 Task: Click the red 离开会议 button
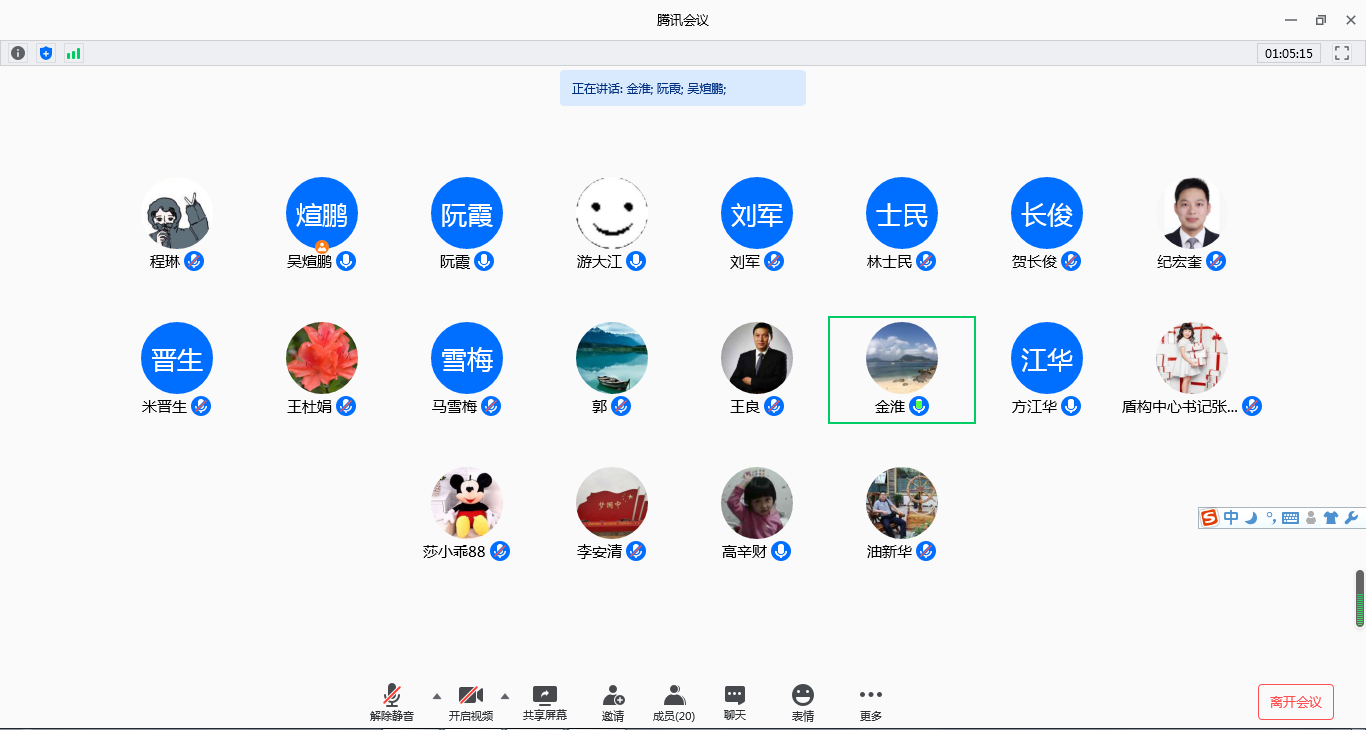(1296, 702)
